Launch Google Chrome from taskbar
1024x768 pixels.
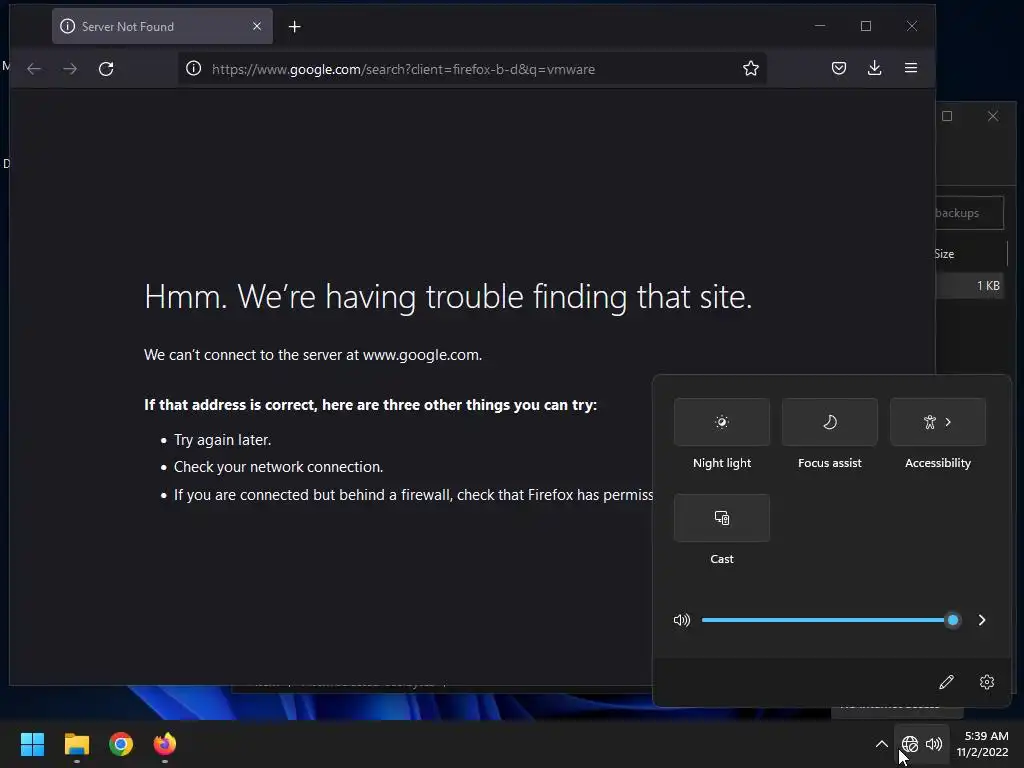pos(121,744)
